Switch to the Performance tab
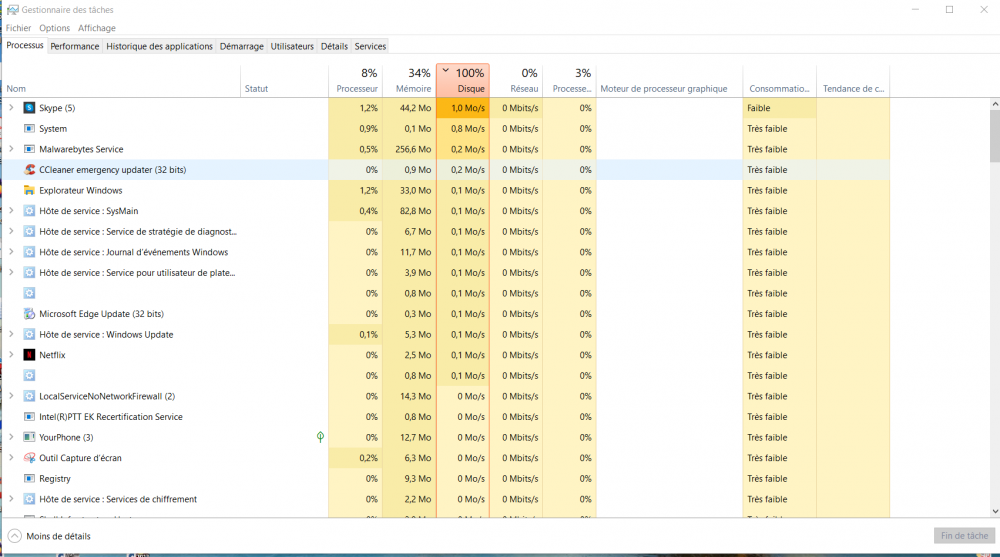Image resolution: width=1000 pixels, height=557 pixels. coord(75,46)
